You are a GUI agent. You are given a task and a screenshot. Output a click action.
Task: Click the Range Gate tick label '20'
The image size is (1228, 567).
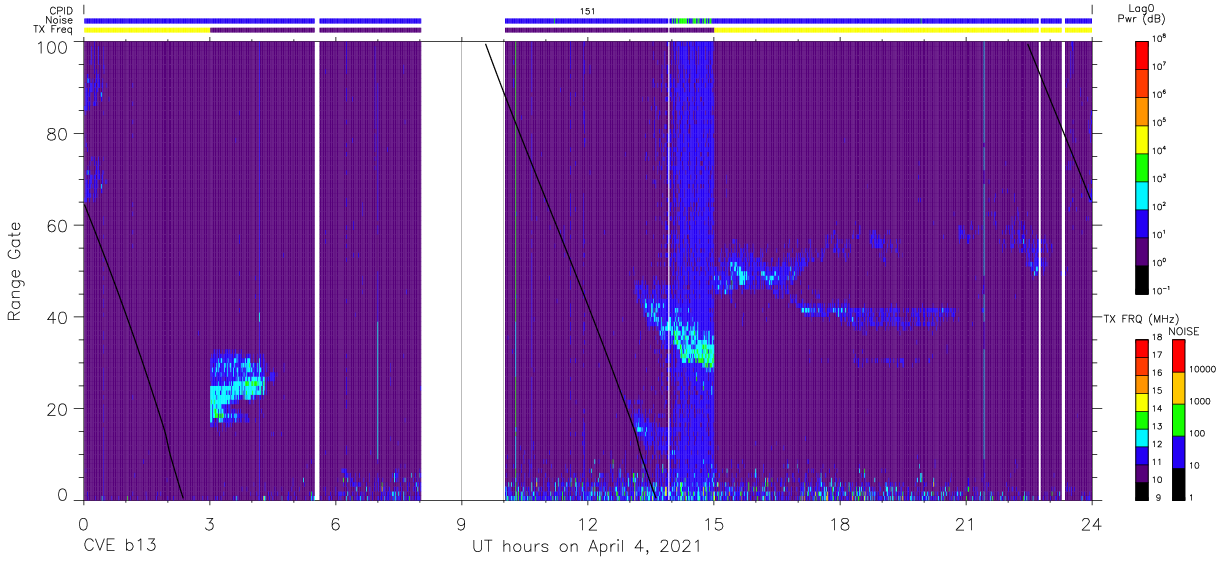(x=57, y=409)
